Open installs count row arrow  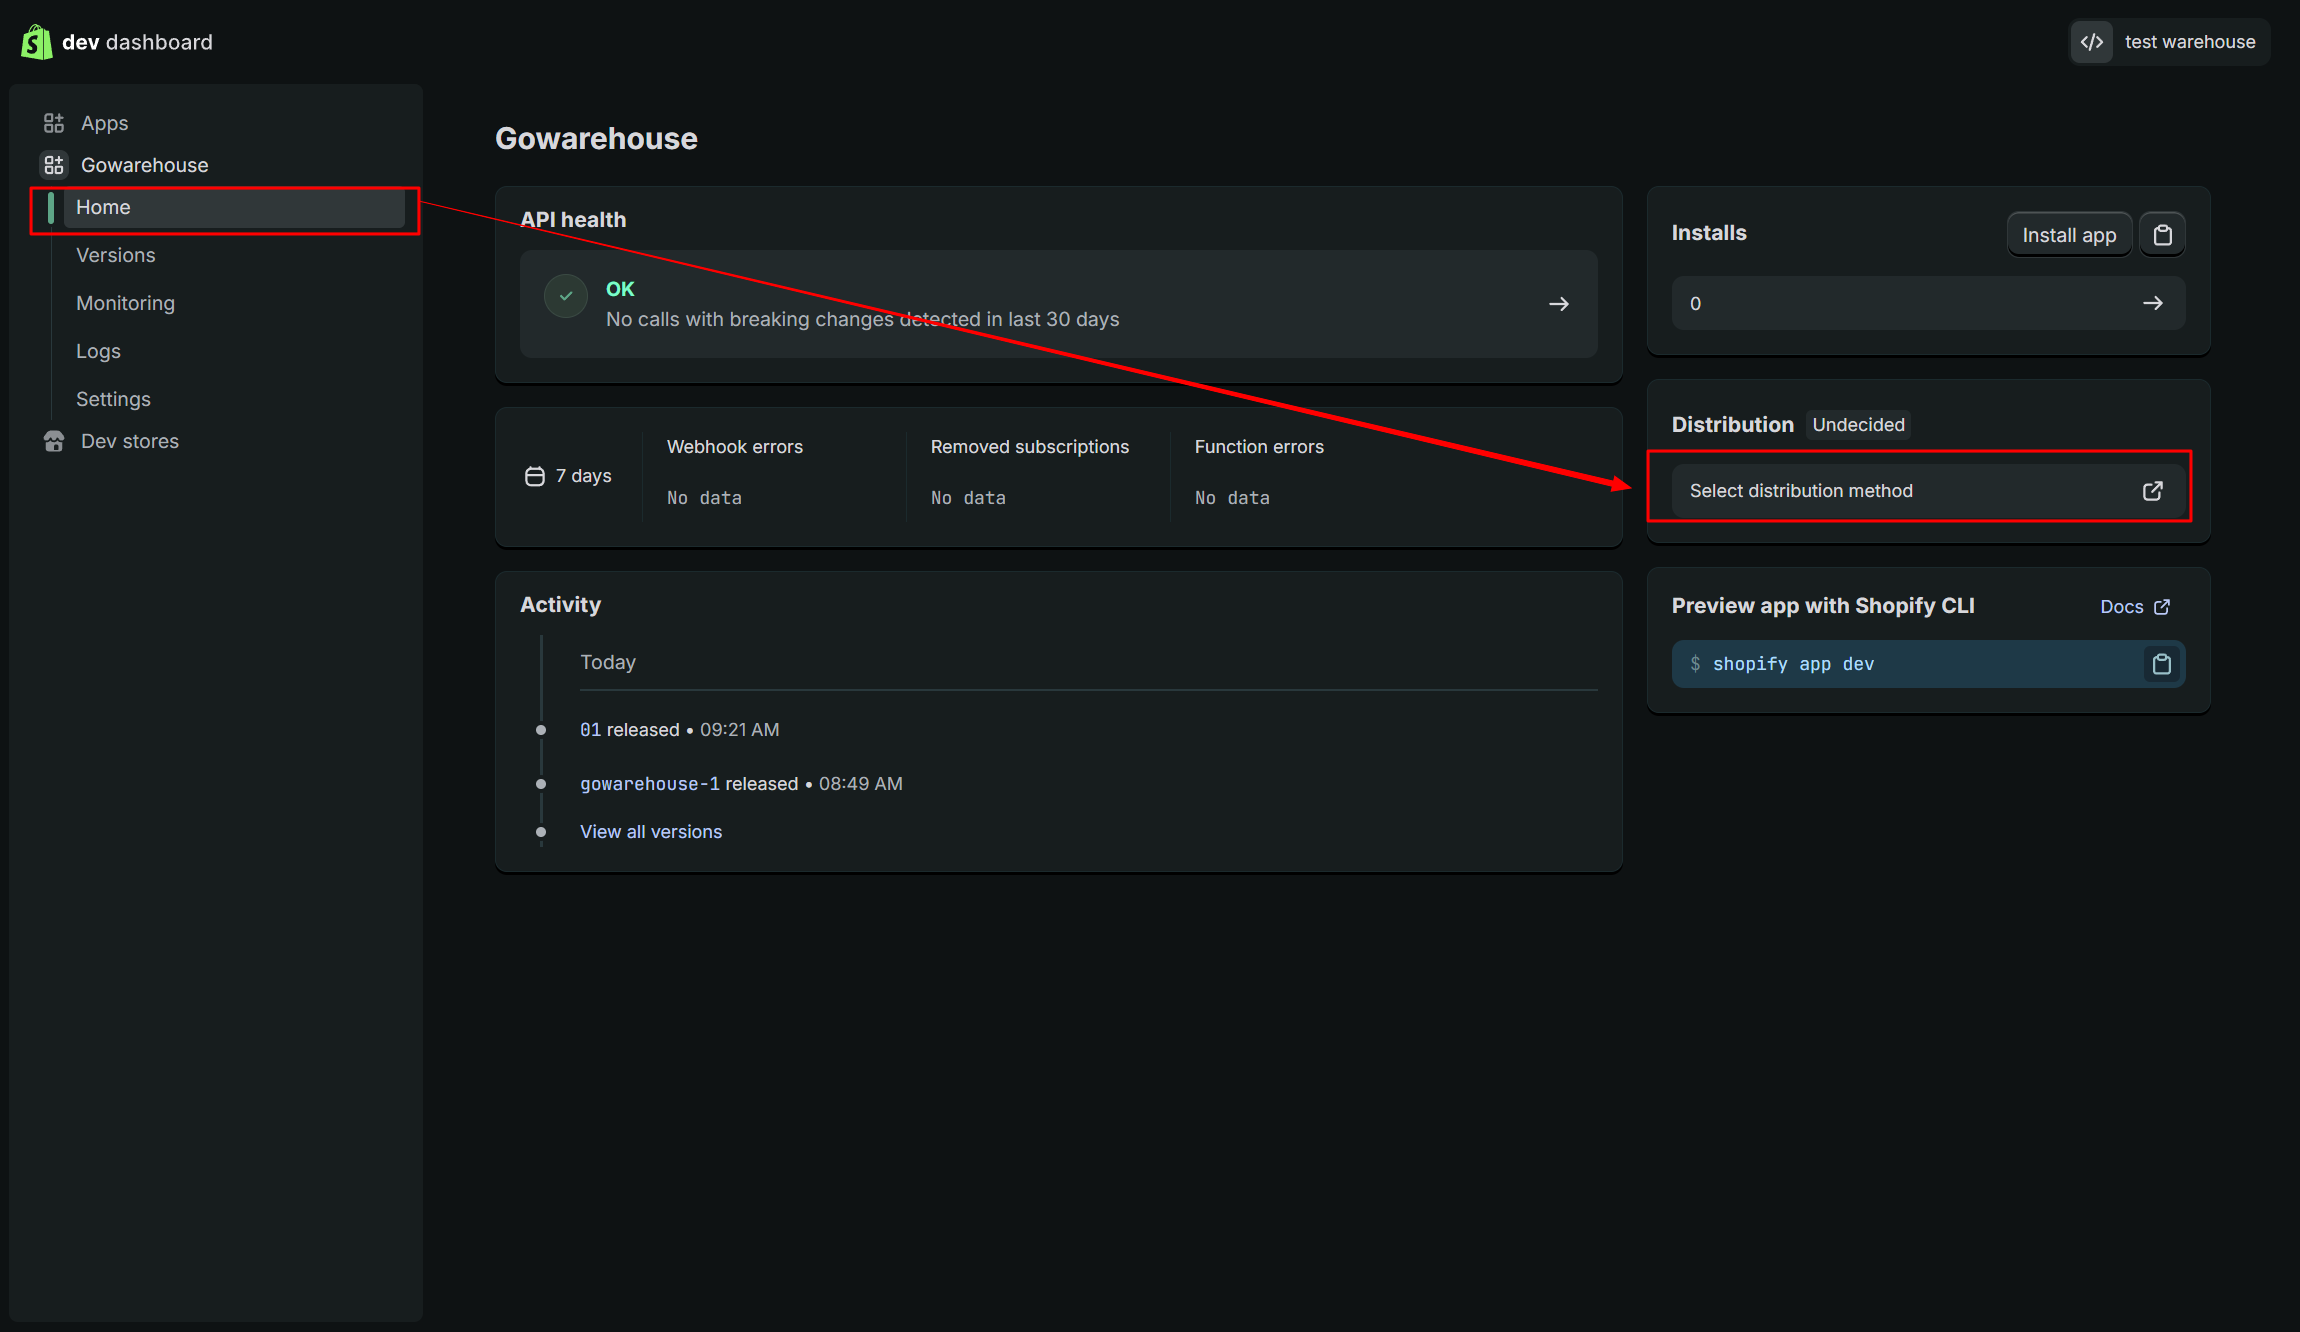tap(2152, 303)
